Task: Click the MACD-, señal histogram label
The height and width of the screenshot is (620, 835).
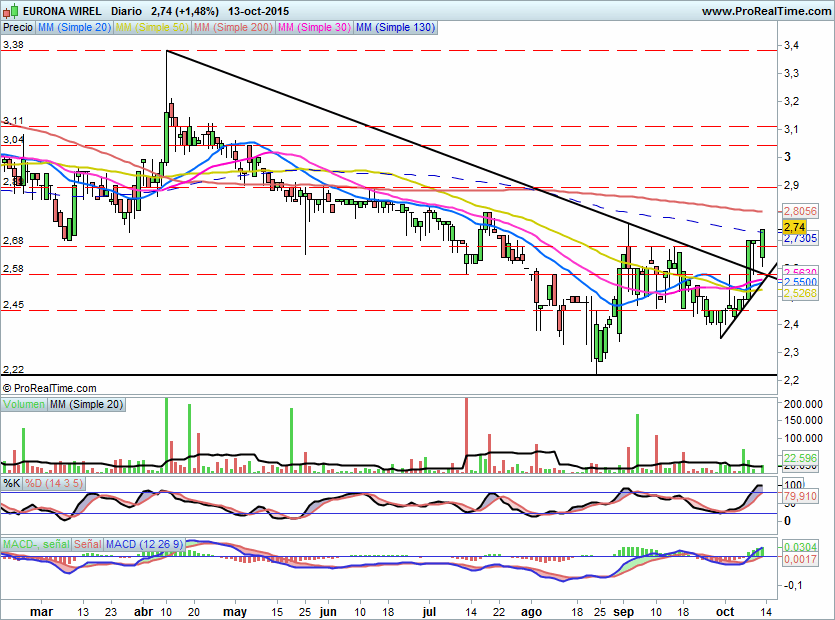Action: (36, 544)
